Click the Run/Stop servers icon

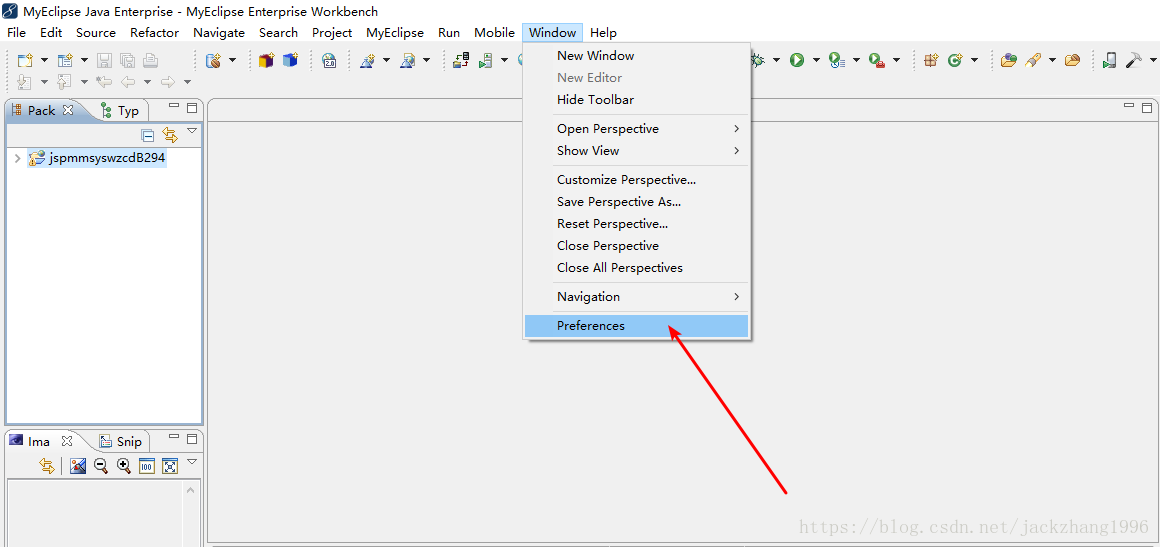[x=485, y=60]
